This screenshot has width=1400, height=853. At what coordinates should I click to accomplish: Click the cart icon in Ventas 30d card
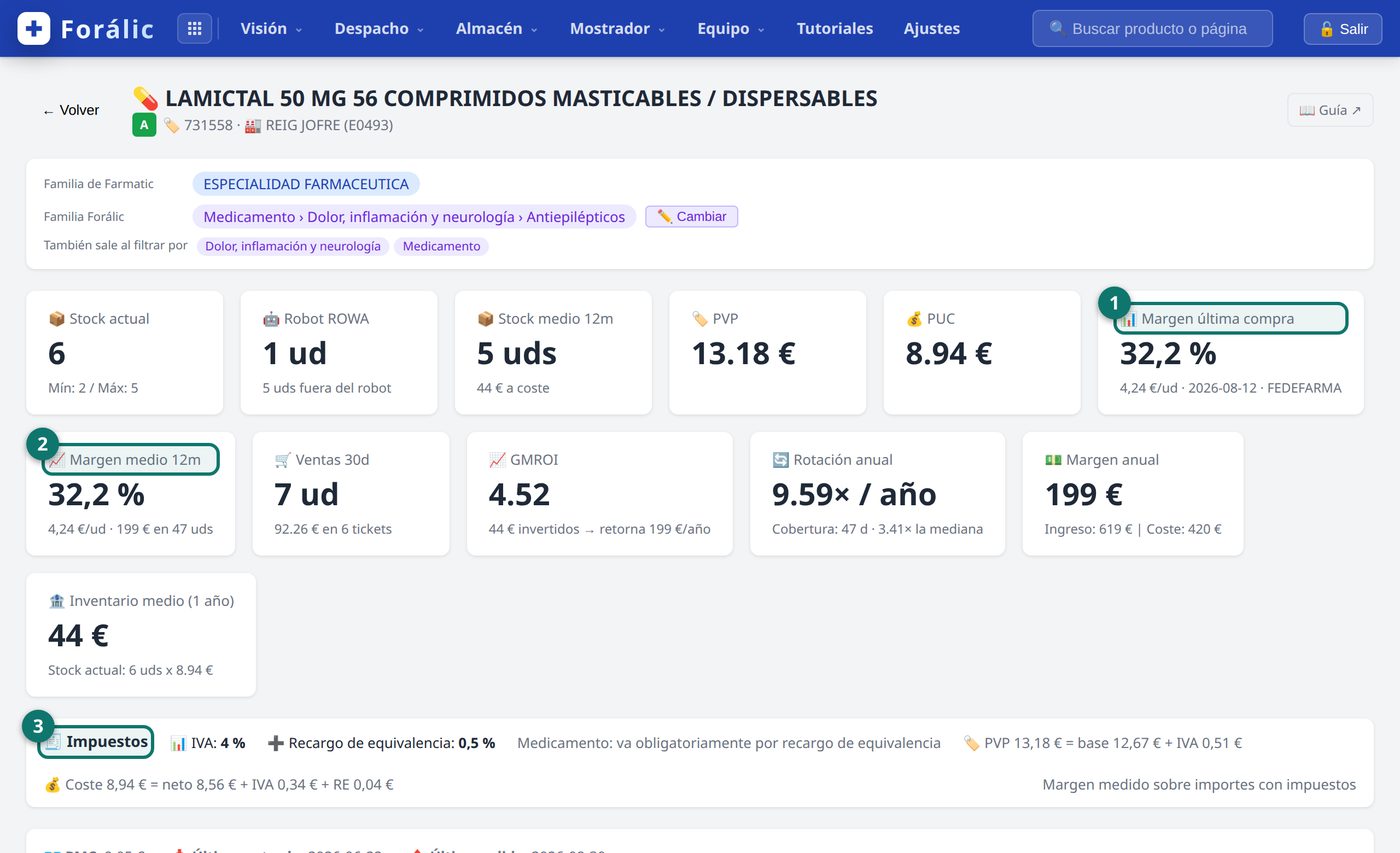pyautogui.click(x=282, y=460)
